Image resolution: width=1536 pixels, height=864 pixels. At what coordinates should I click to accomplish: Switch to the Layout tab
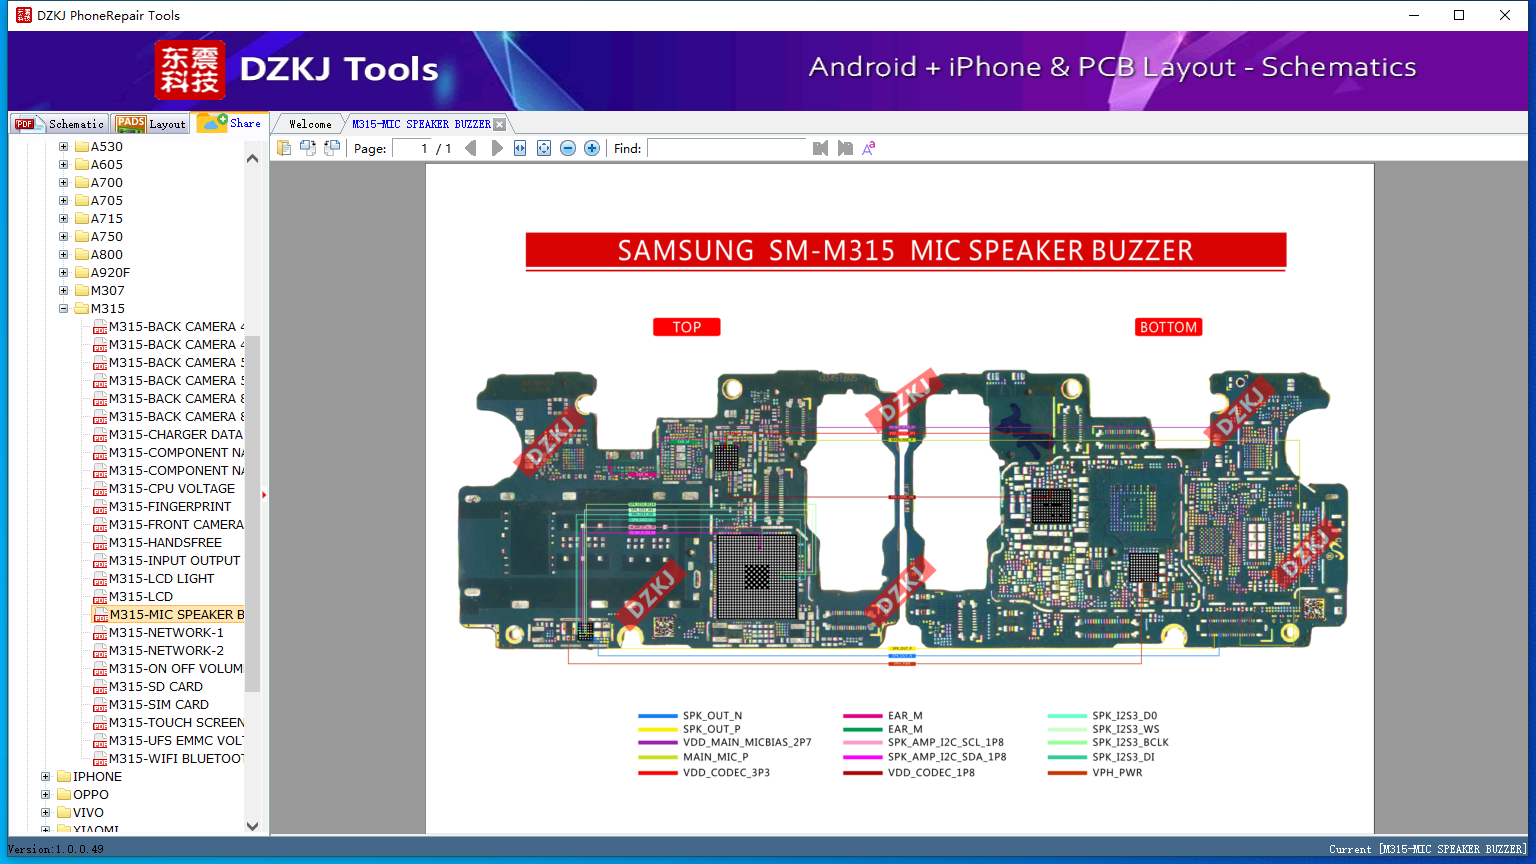(x=150, y=124)
